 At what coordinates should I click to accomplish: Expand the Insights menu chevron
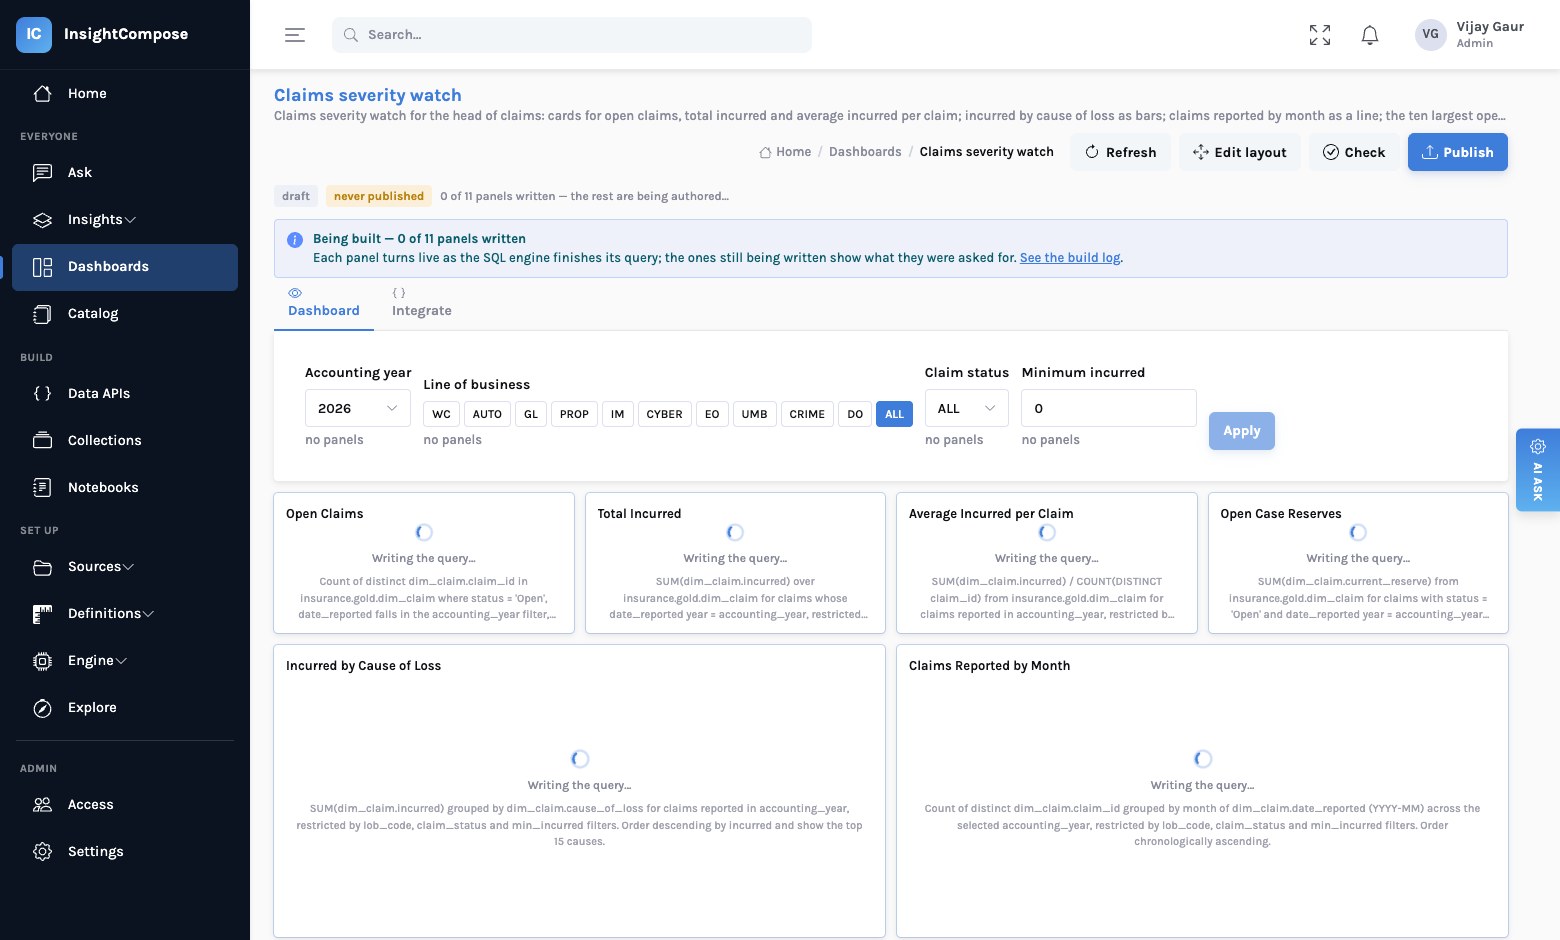tap(130, 220)
